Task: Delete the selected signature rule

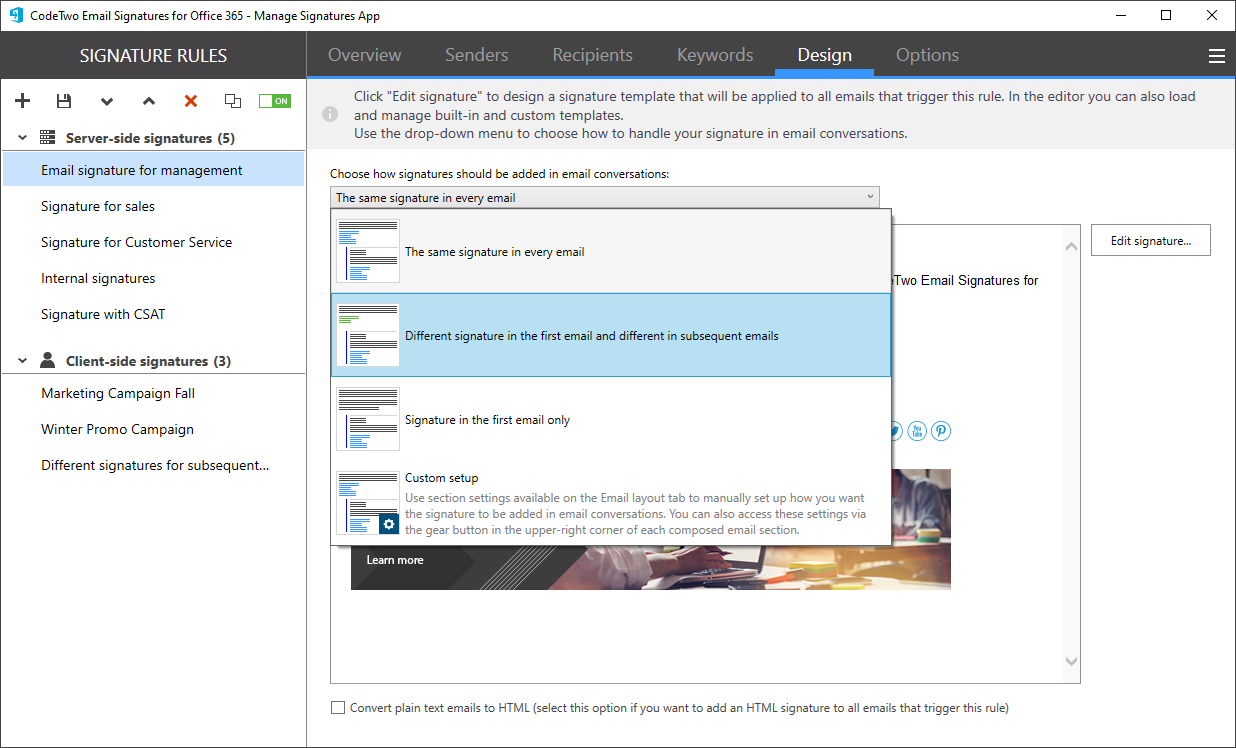Action: 190,100
